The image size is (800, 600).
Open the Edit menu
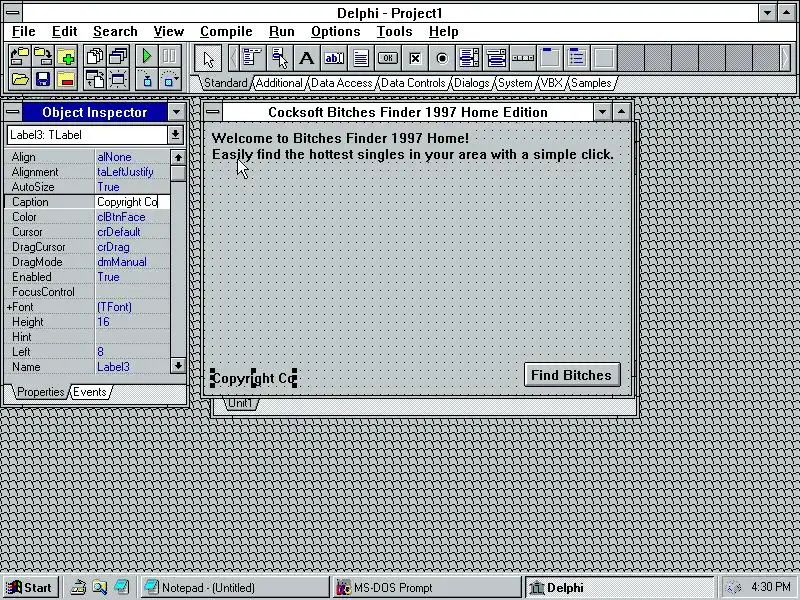[64, 32]
